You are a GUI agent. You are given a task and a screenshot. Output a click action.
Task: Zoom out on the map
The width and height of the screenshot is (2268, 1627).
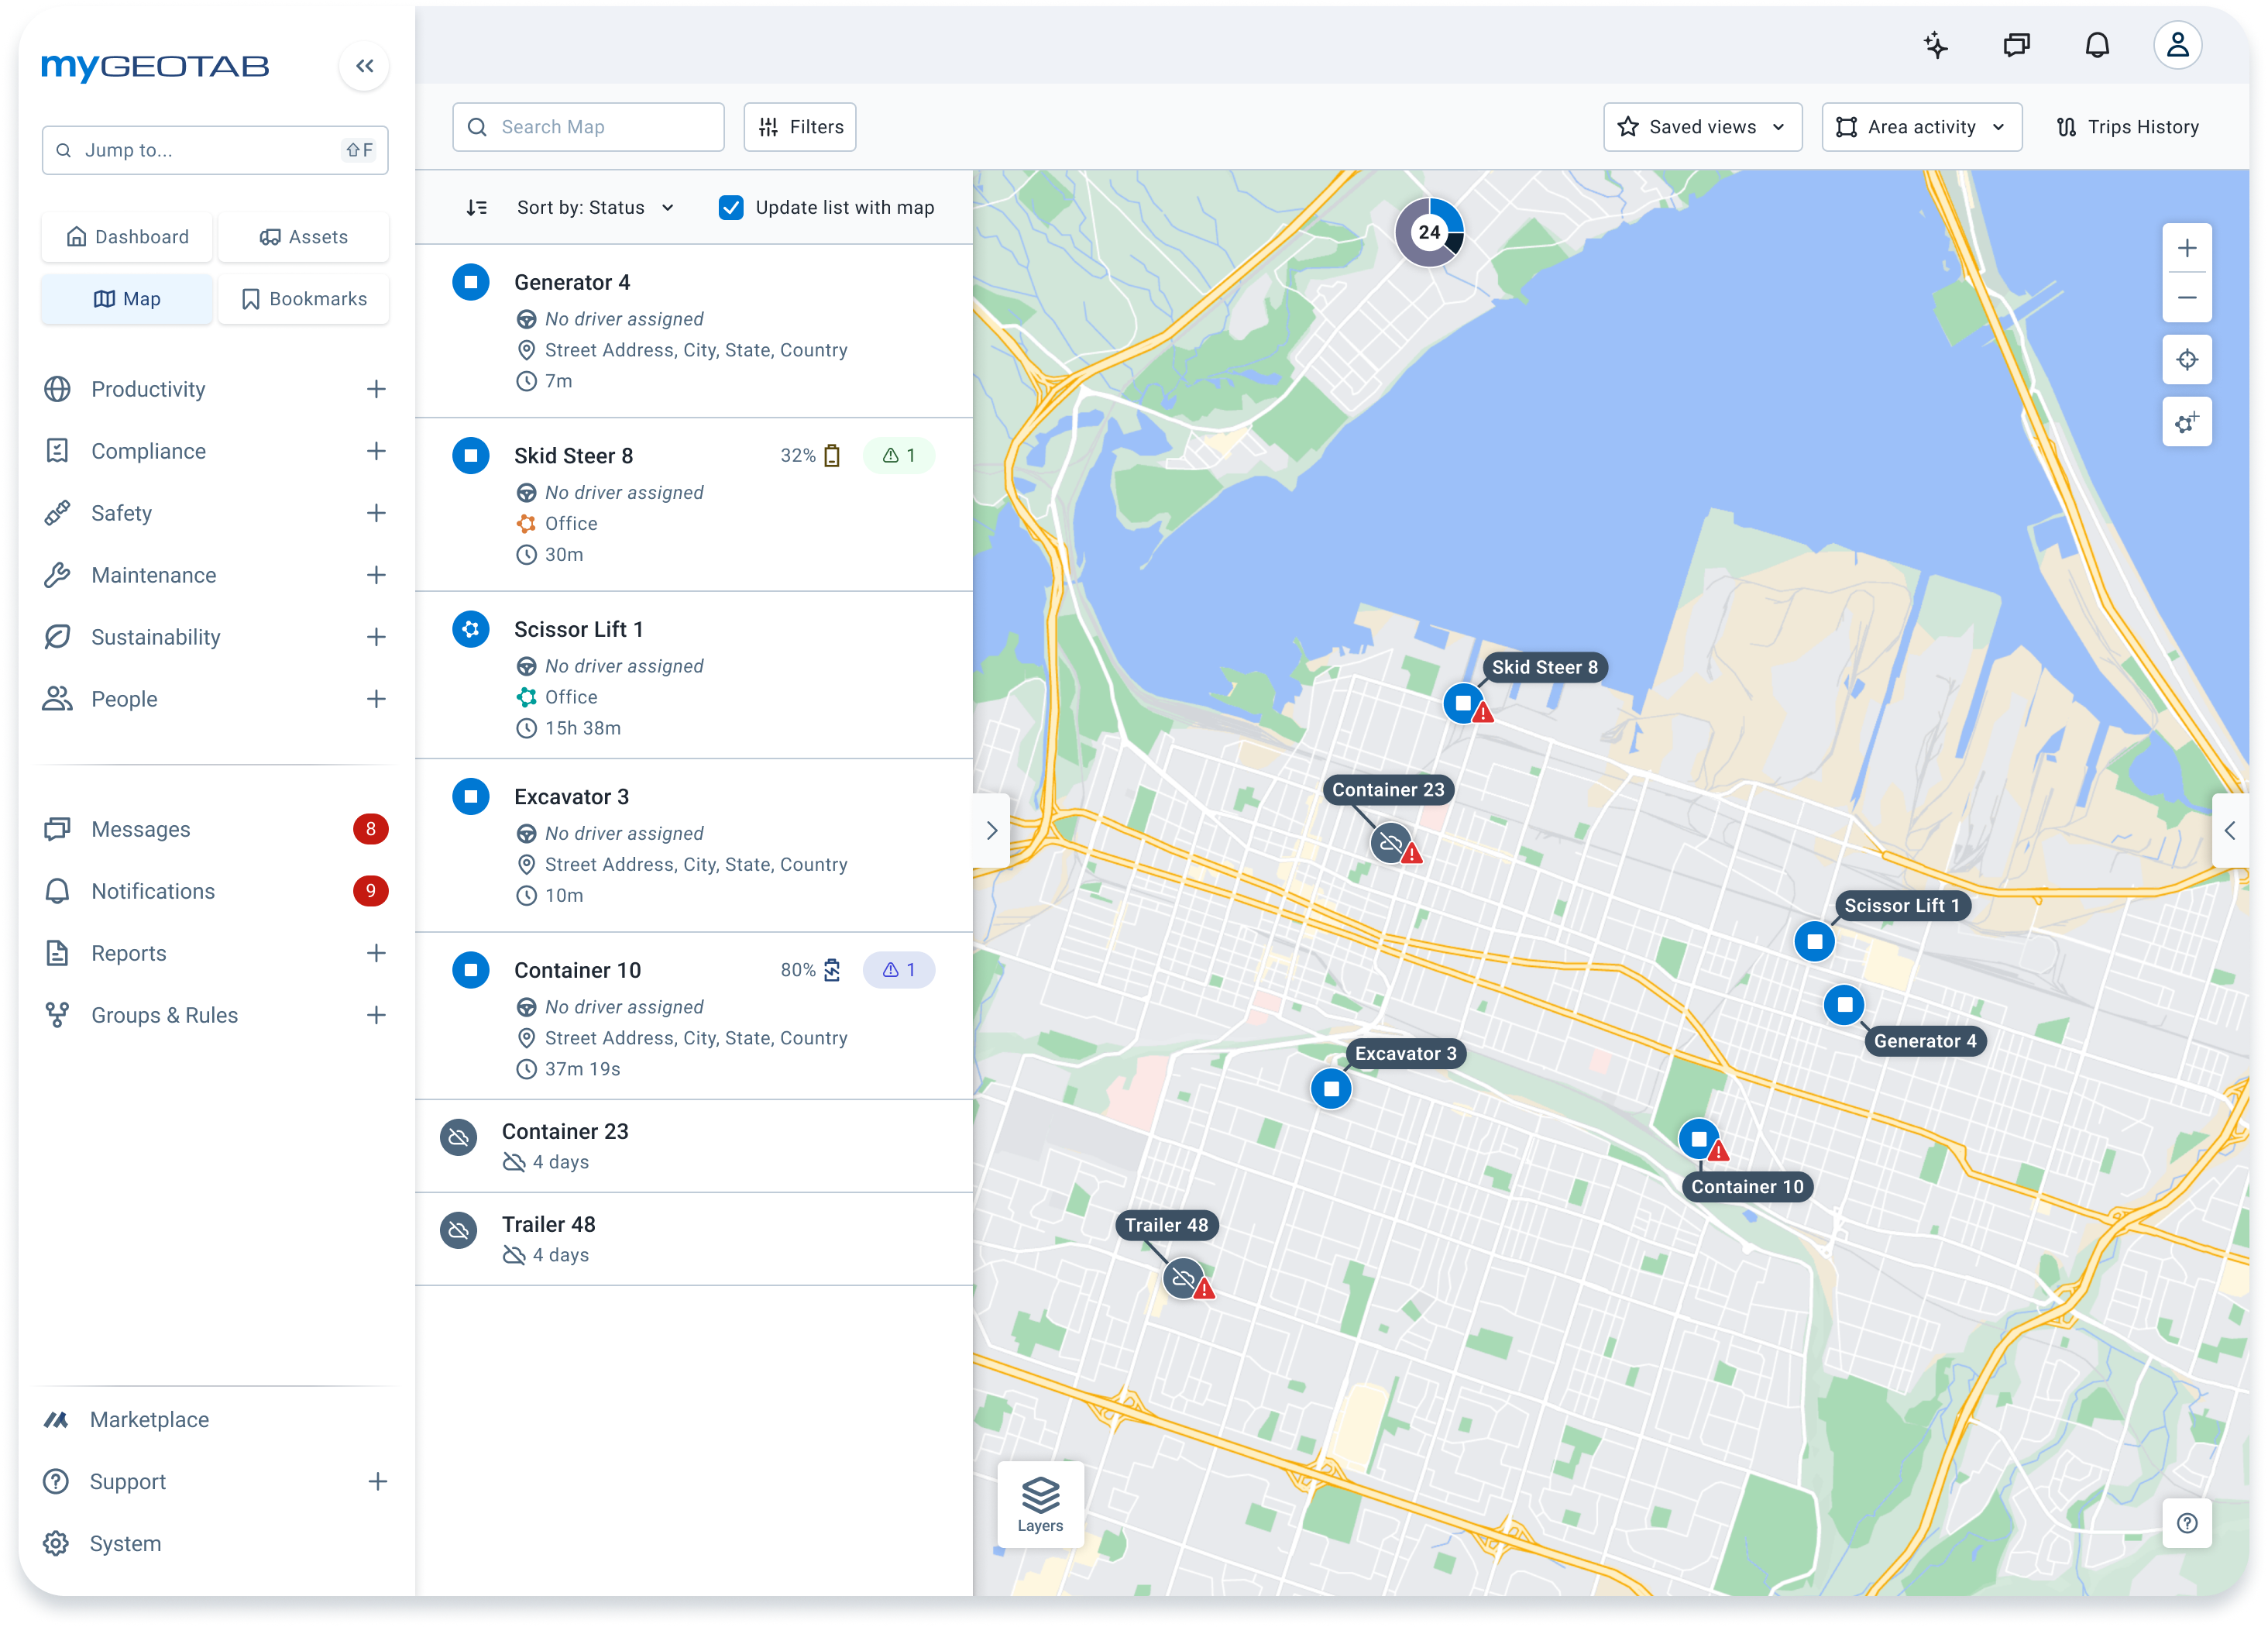(x=2187, y=298)
